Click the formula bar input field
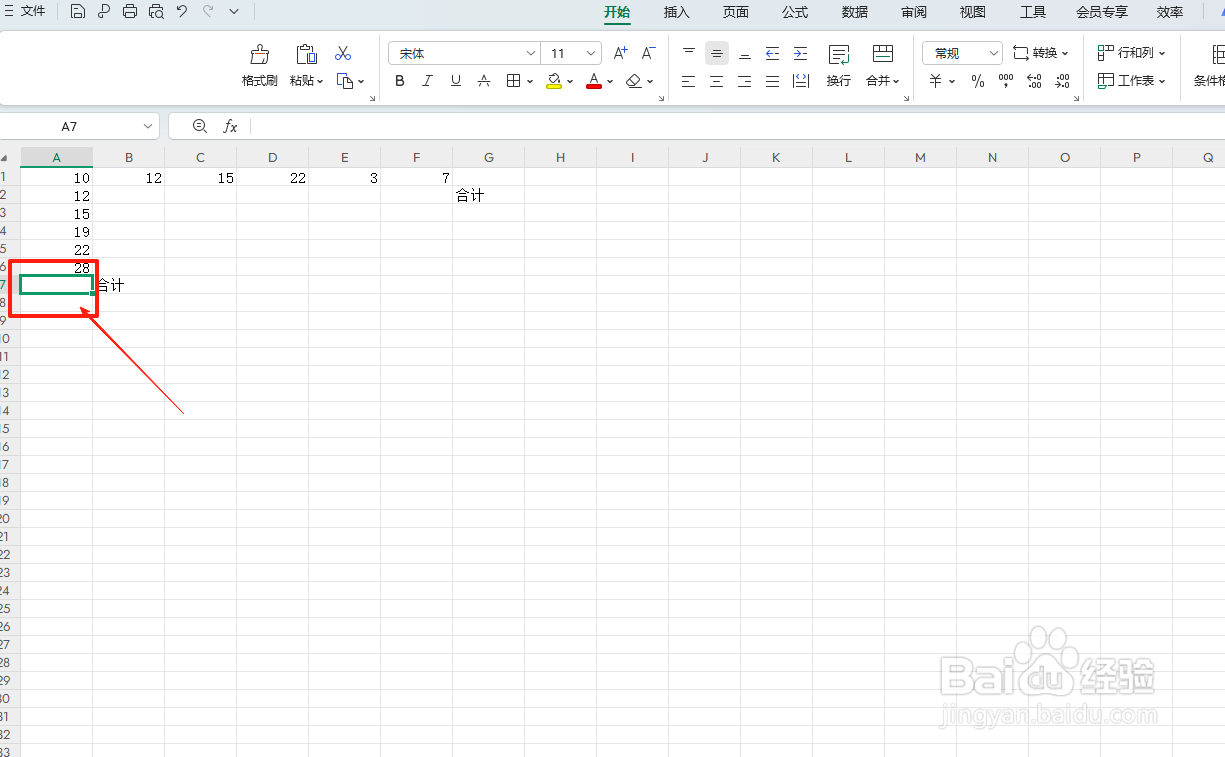This screenshot has width=1225, height=757. point(738,126)
